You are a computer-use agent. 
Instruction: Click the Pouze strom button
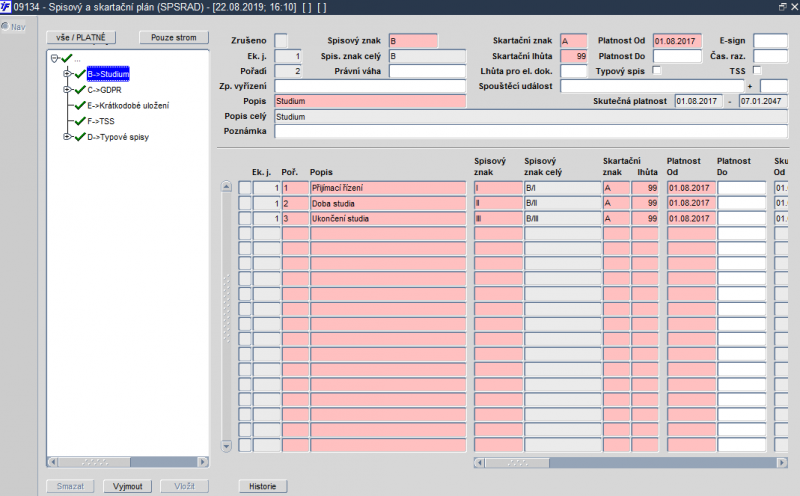(173, 37)
